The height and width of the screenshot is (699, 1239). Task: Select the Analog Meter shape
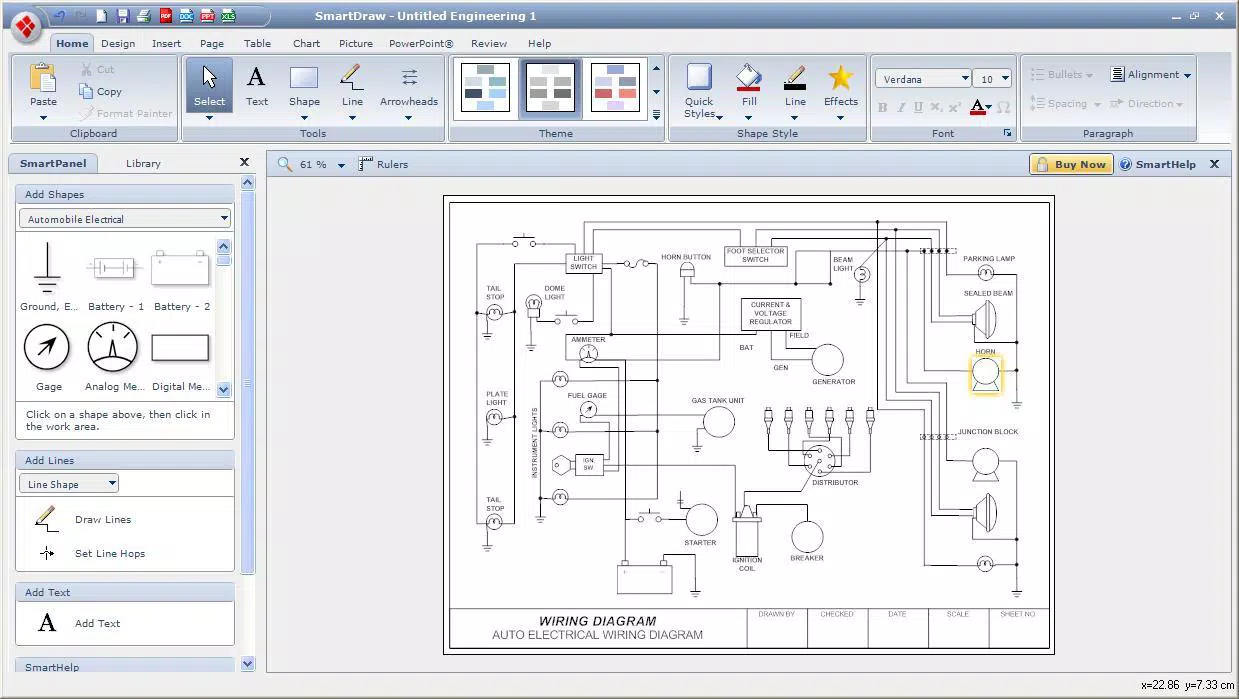pos(114,357)
